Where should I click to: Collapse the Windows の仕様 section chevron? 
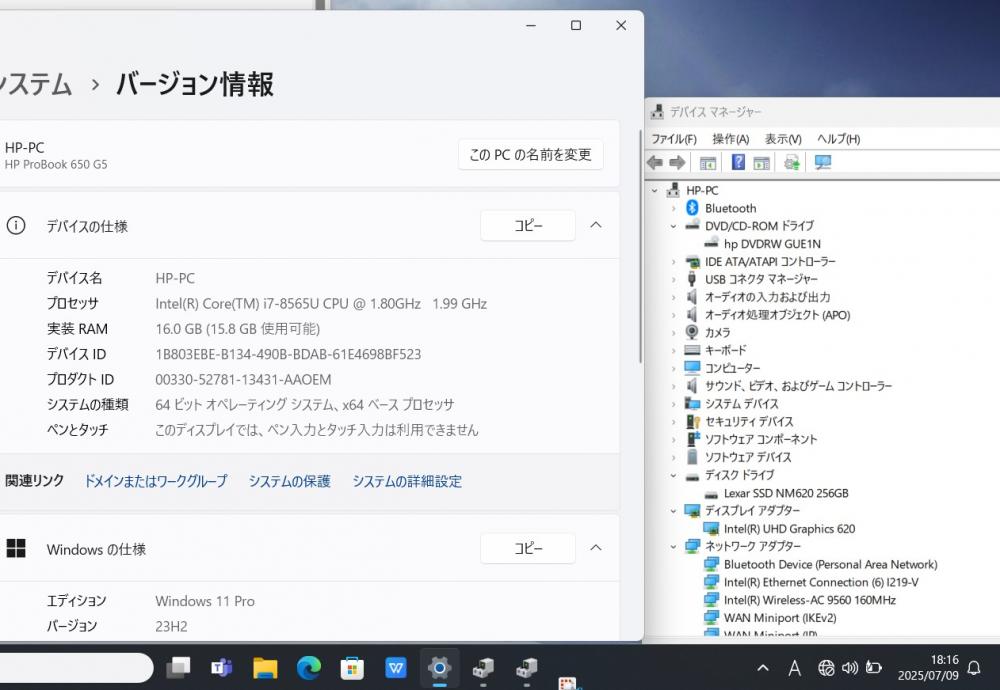[x=596, y=548]
